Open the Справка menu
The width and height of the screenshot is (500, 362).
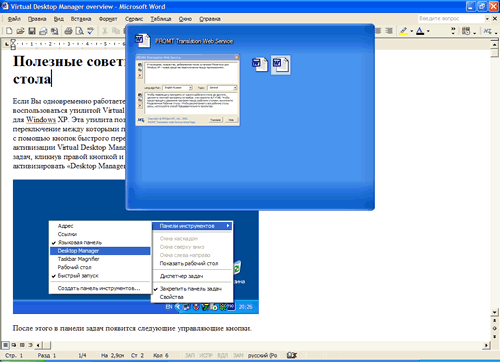(210, 19)
